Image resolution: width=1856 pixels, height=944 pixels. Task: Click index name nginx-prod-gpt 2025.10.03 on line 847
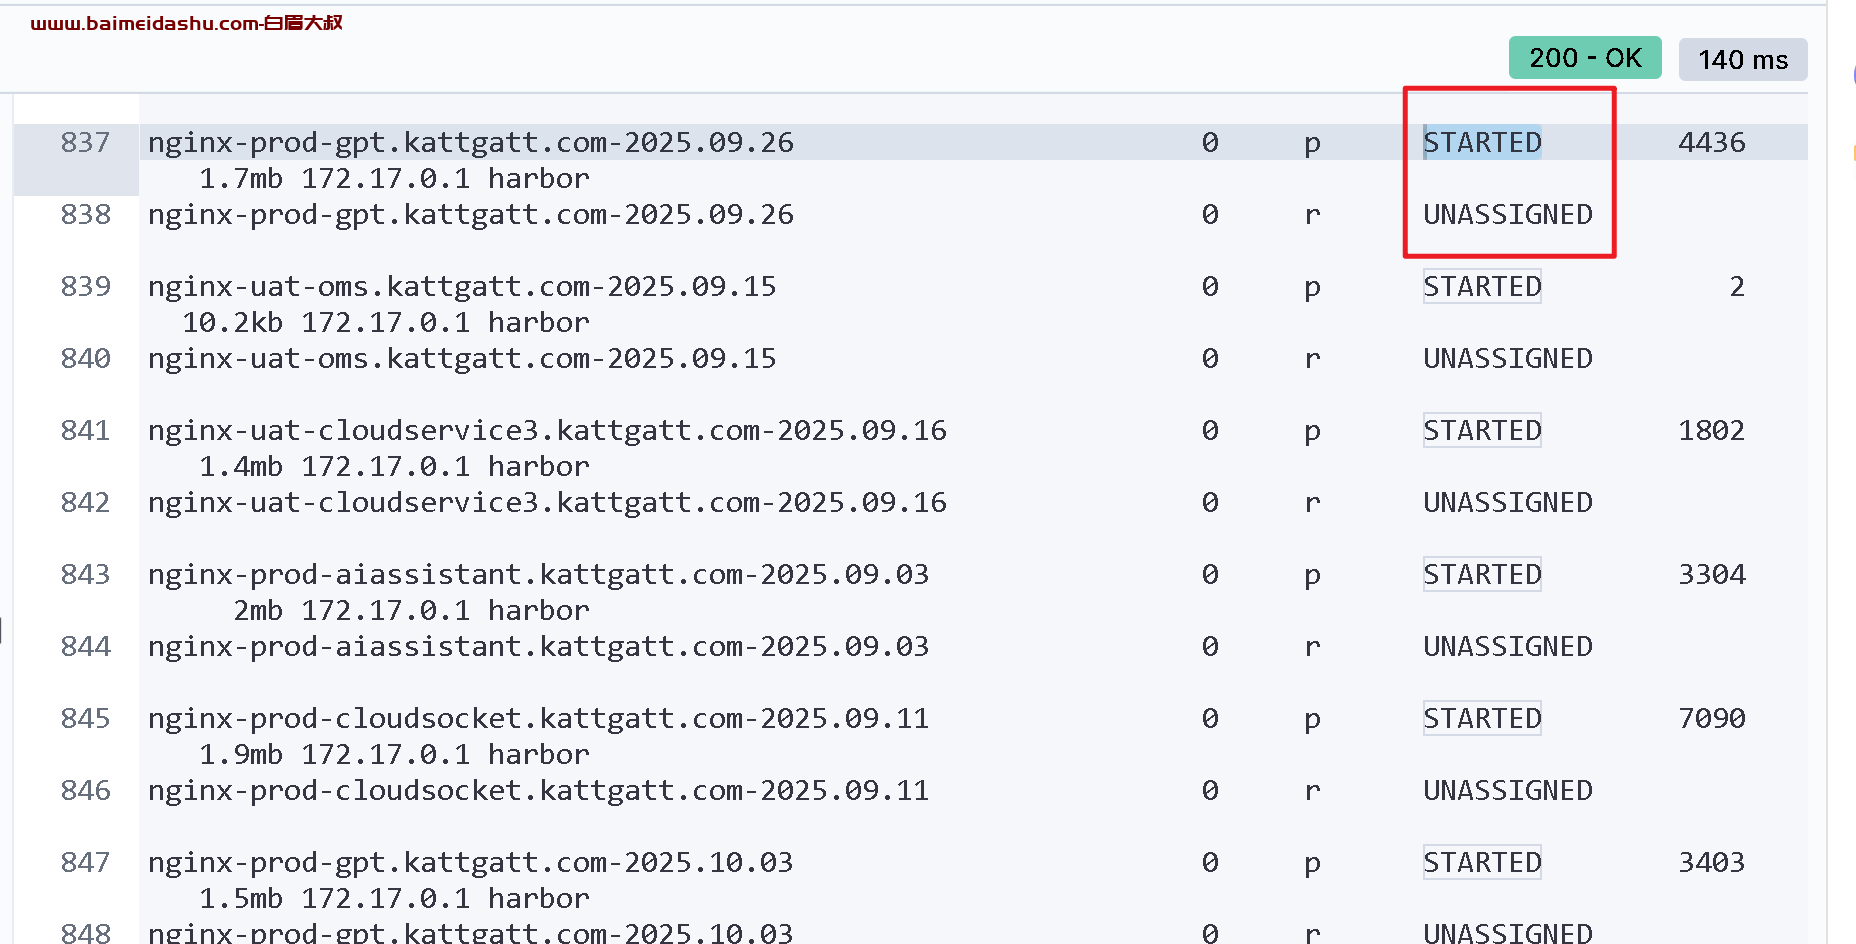(x=470, y=862)
